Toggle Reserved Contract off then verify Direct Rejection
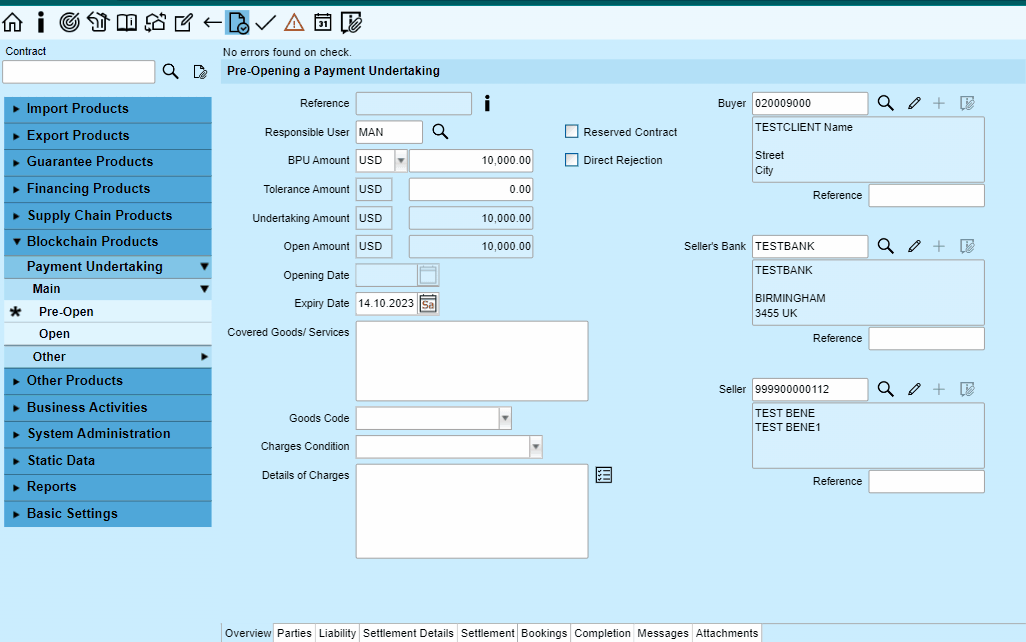This screenshot has width=1026, height=642. [x=571, y=131]
